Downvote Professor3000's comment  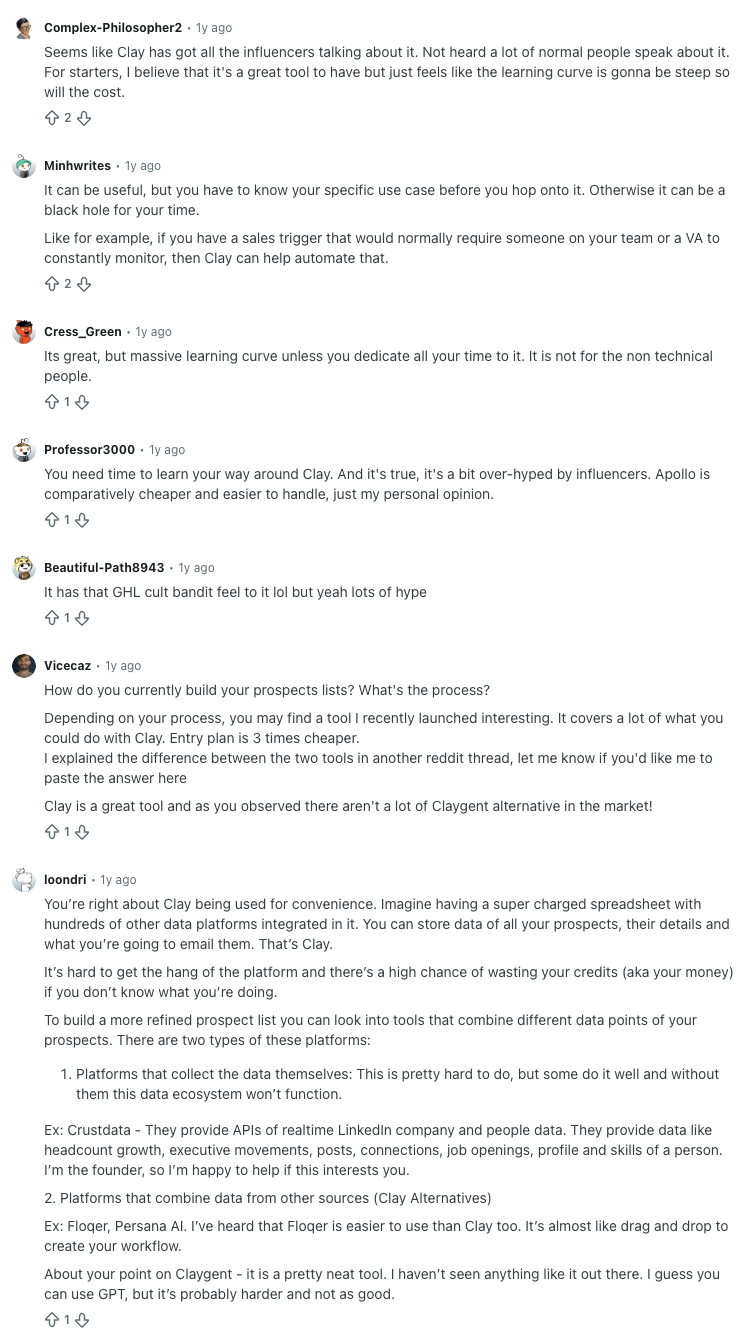[x=83, y=519]
